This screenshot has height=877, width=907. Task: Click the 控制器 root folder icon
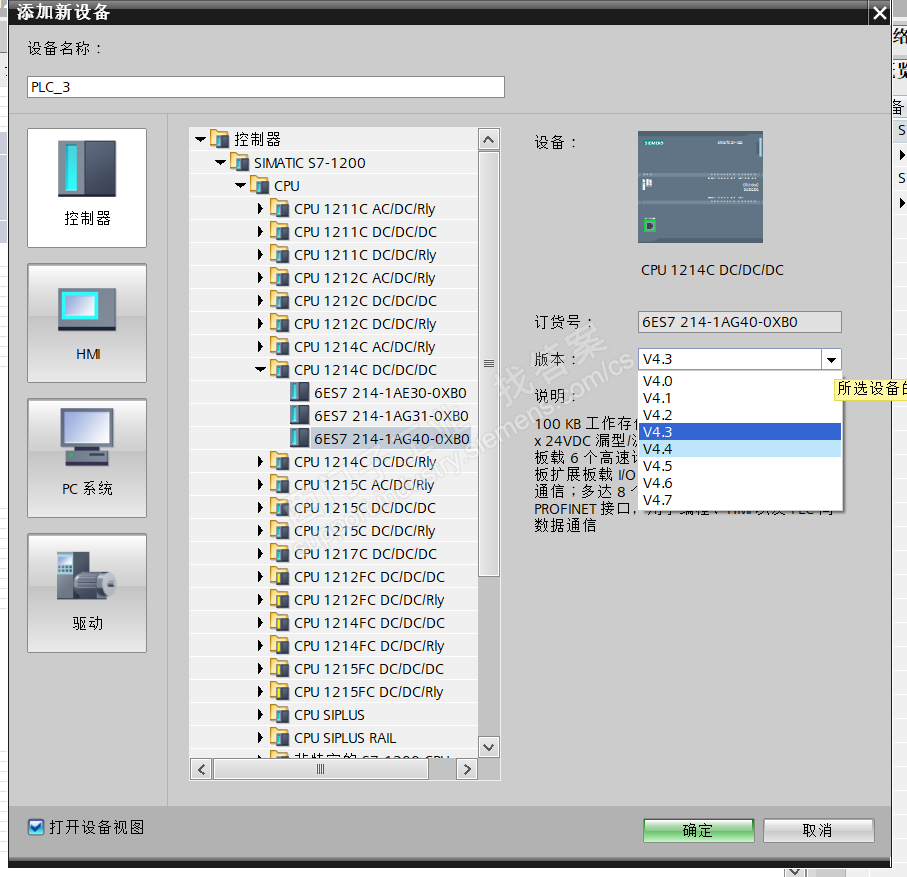[x=219, y=139]
